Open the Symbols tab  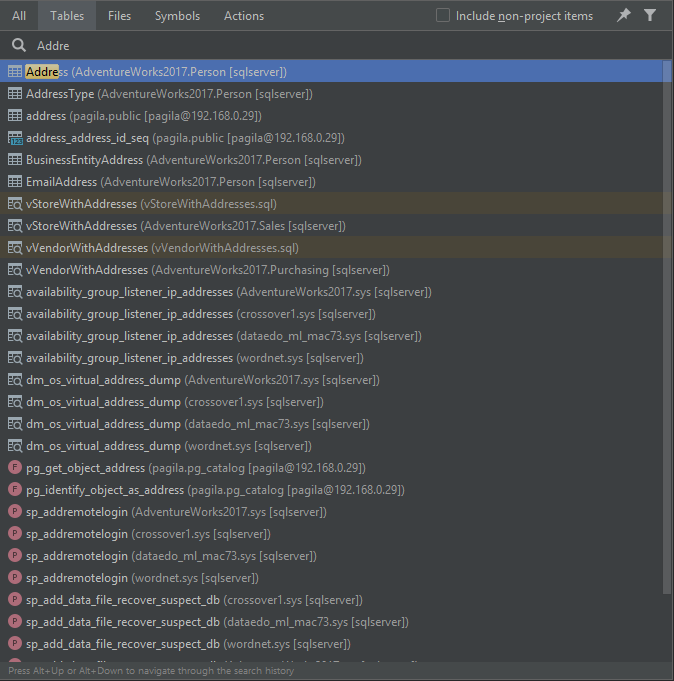(177, 16)
